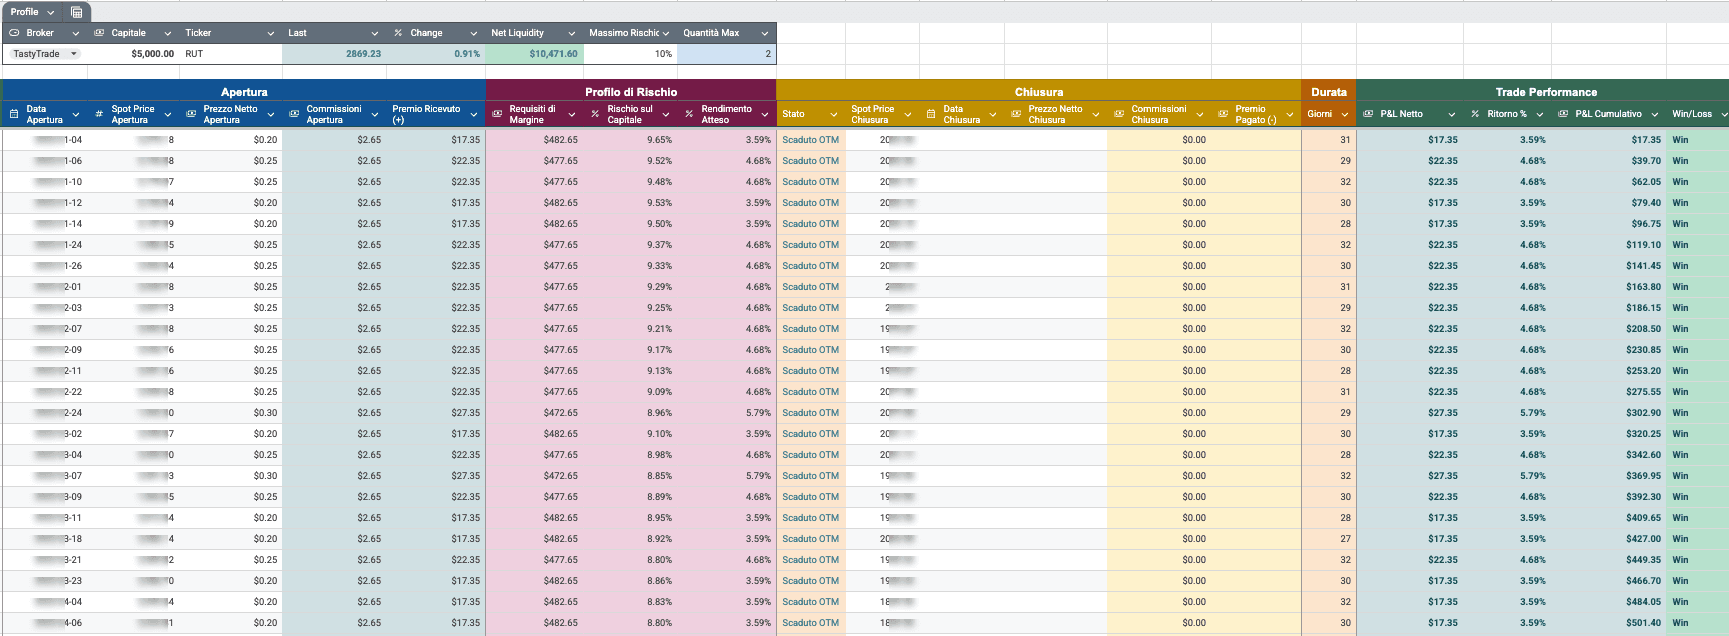
Task: Select the Capitale cell $5,000.00
Action: pos(133,54)
